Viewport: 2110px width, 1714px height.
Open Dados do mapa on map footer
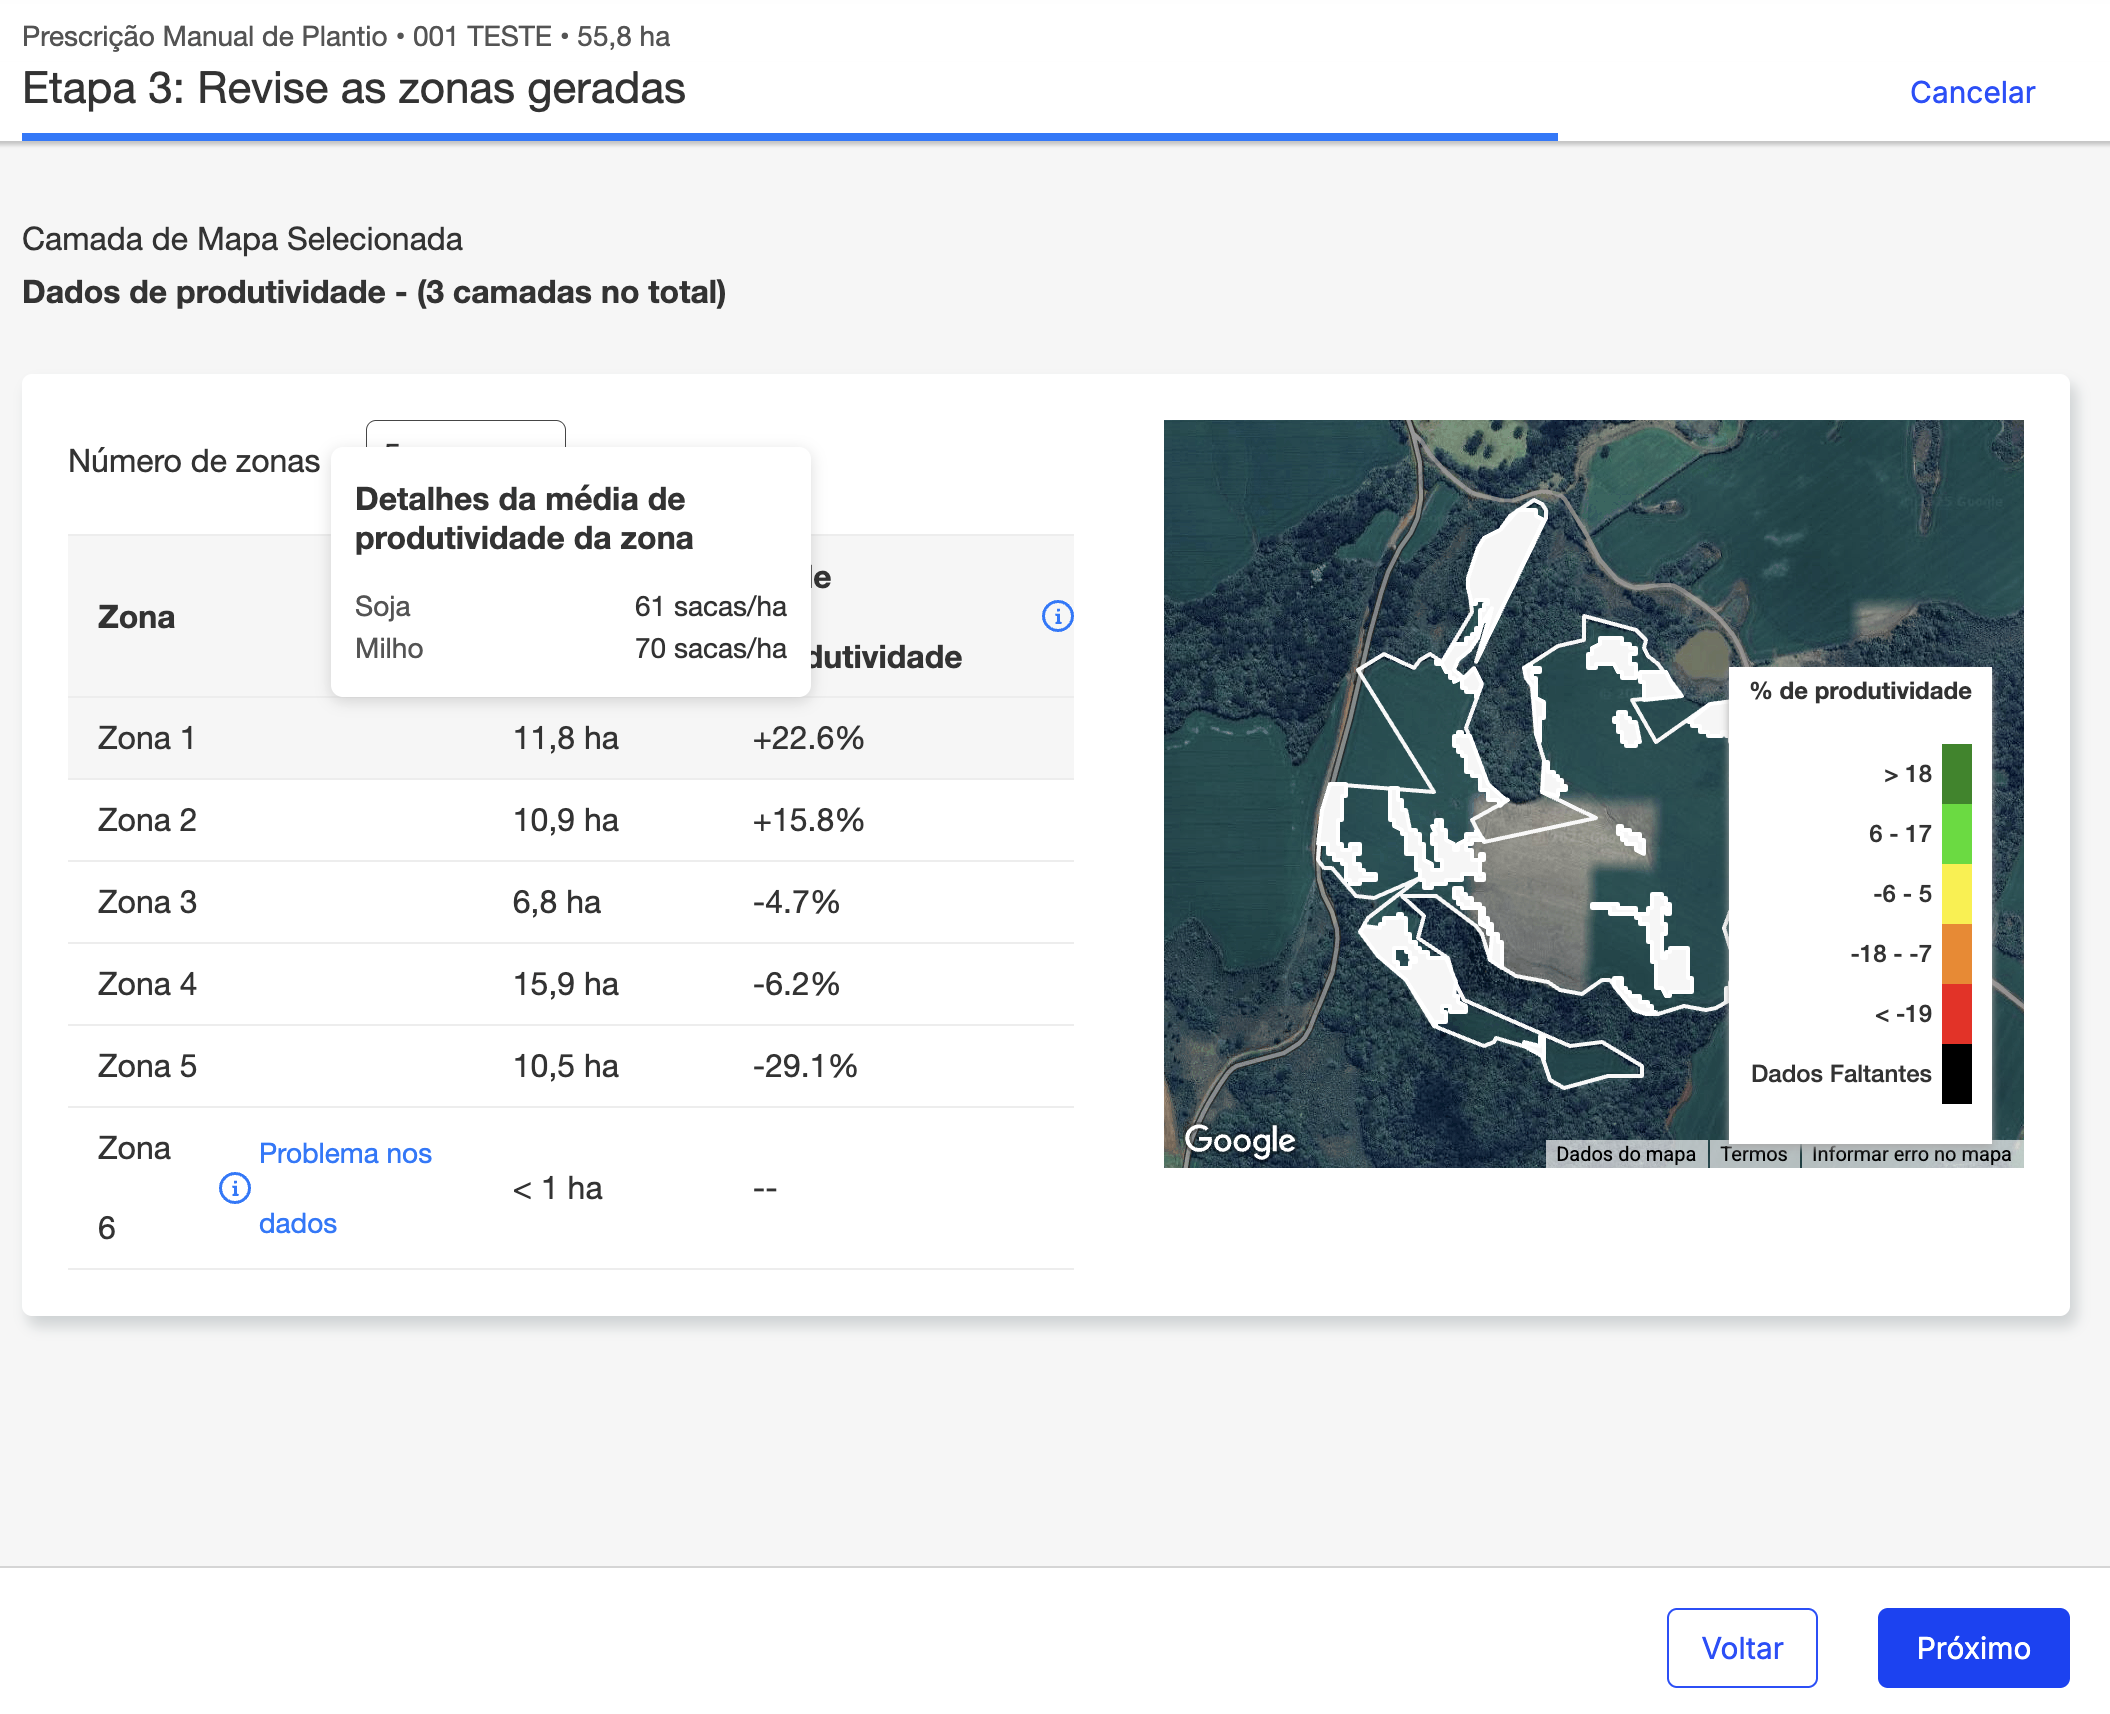[x=1625, y=1154]
